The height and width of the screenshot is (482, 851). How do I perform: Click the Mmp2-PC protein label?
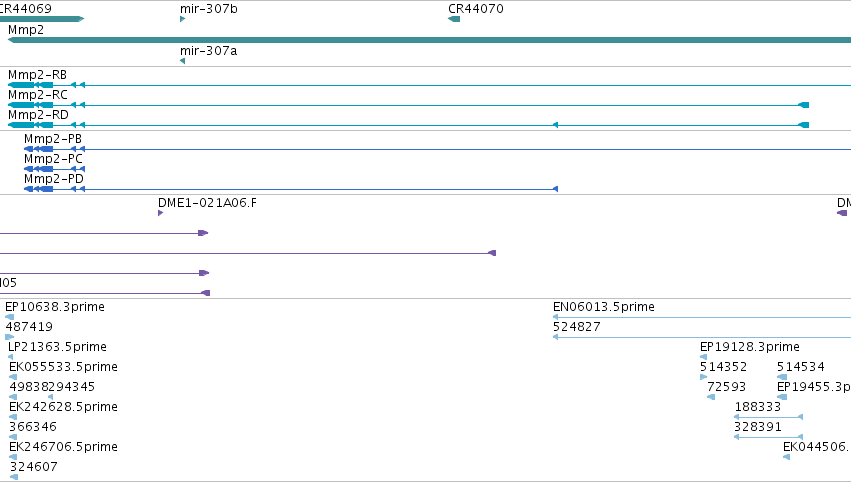point(54,158)
